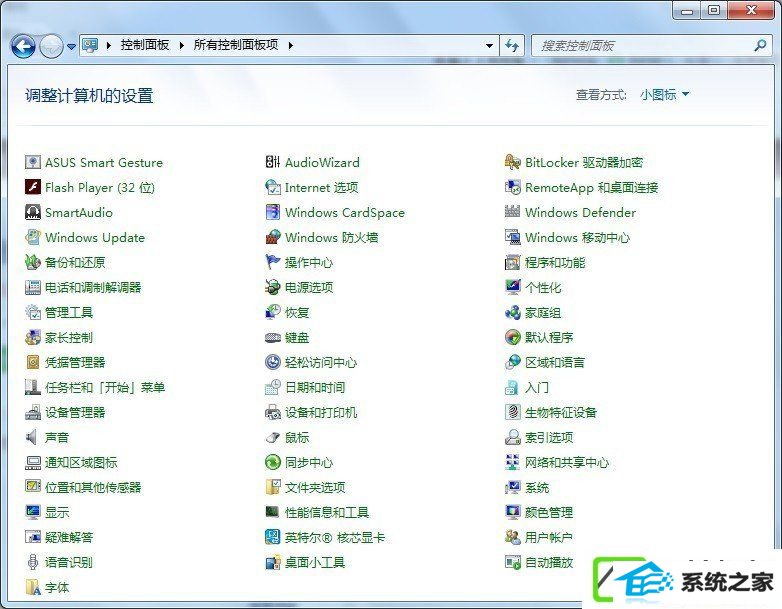Open the 性能信息和工具 link
Viewport: 782px width, 609px height.
point(327,512)
